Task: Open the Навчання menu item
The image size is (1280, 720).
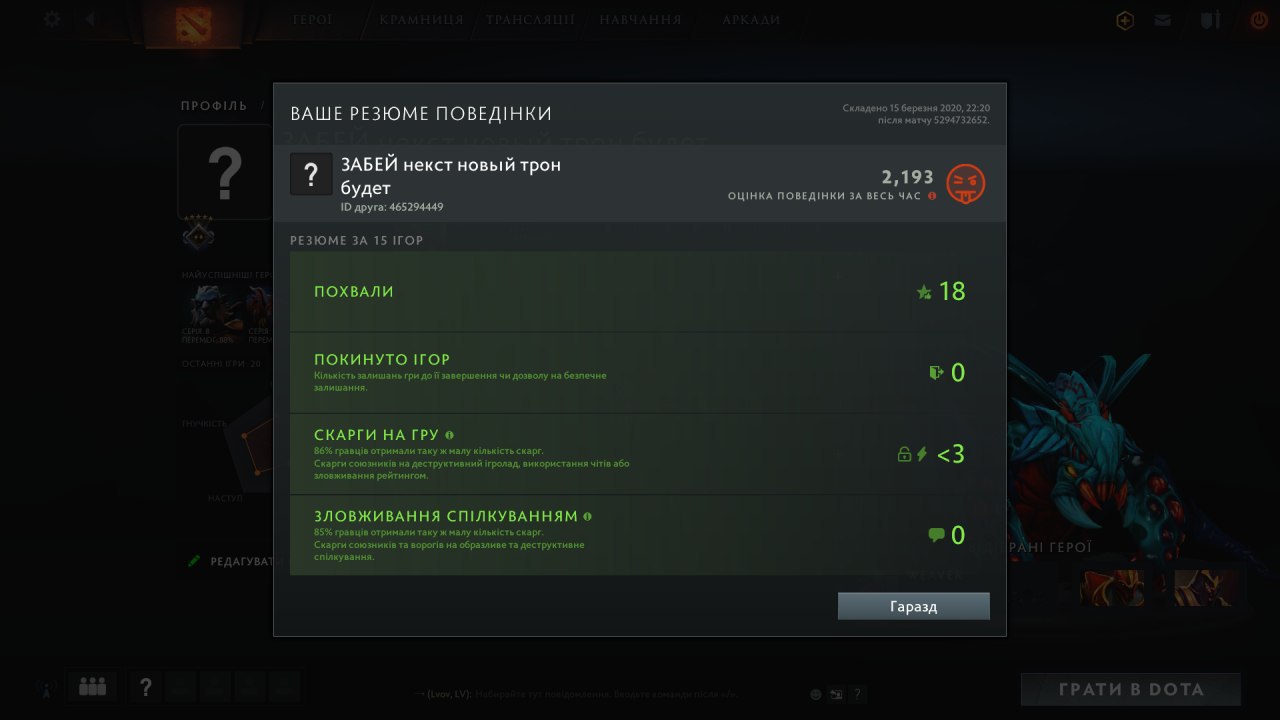Action: click(x=640, y=19)
